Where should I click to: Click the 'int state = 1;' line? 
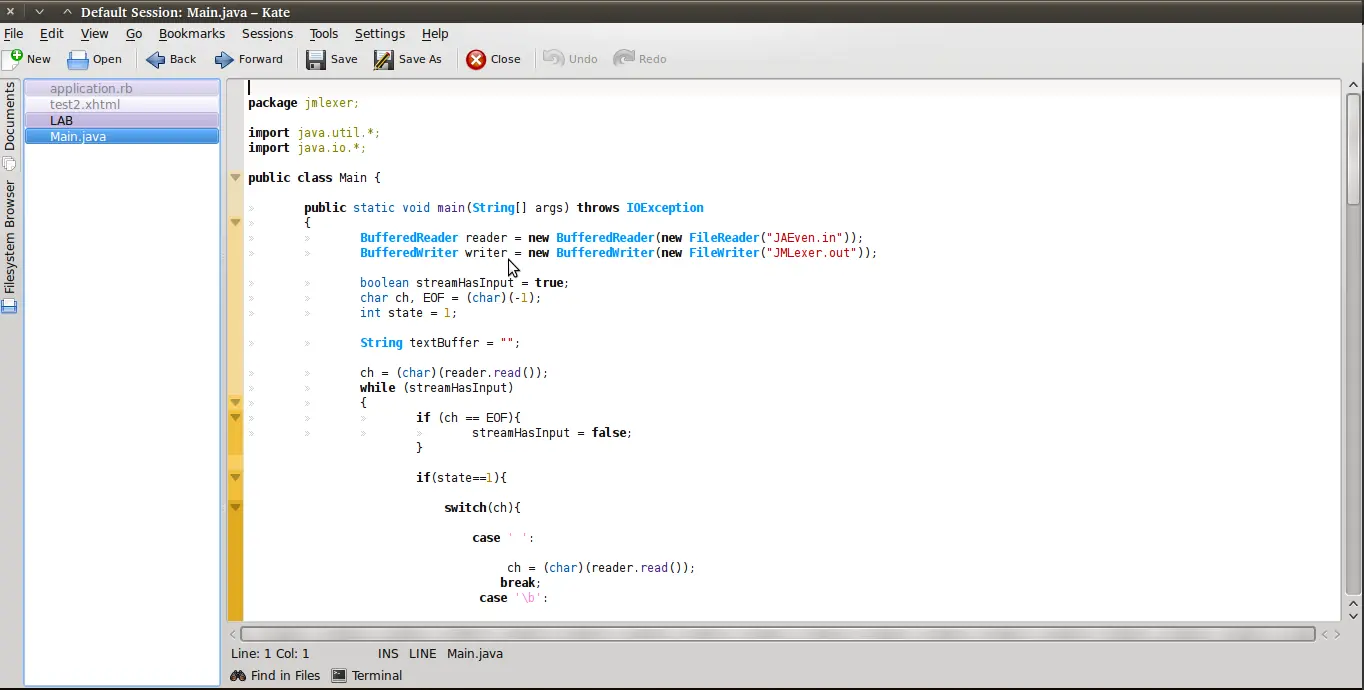408,313
